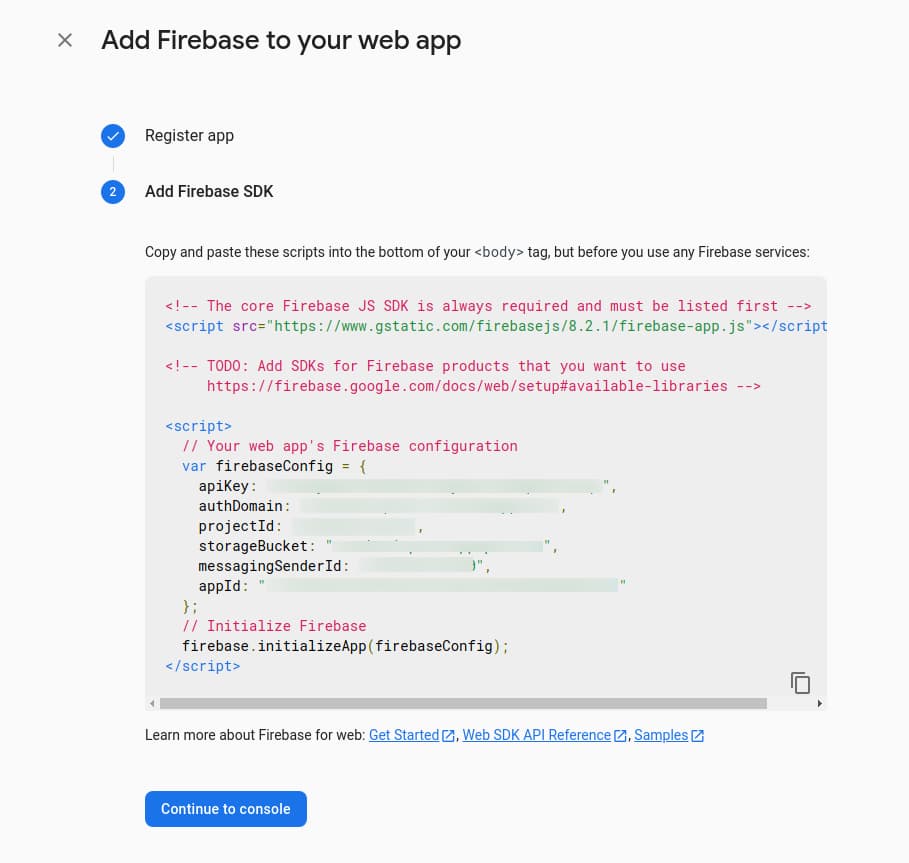Select the Register app step label

pyautogui.click(x=190, y=136)
